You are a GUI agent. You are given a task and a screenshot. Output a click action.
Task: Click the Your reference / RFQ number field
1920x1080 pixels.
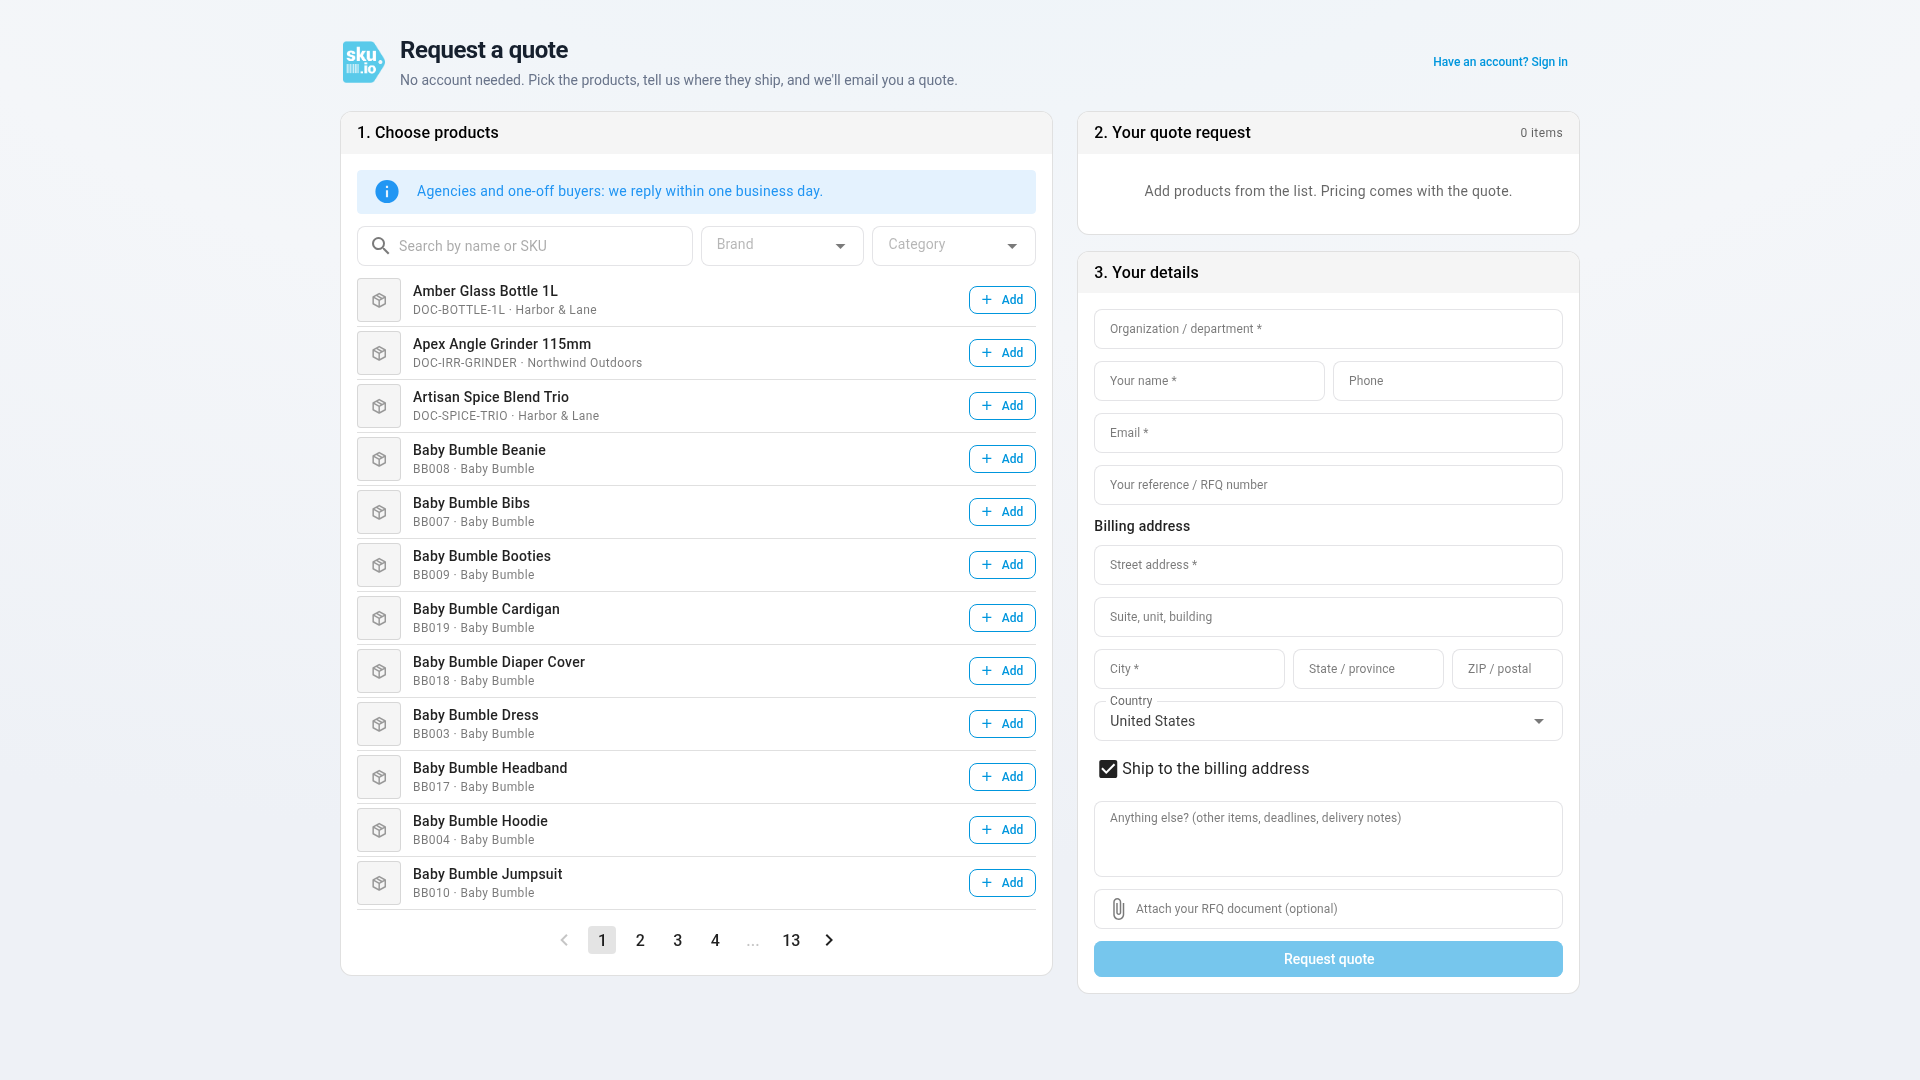[x=1328, y=485]
